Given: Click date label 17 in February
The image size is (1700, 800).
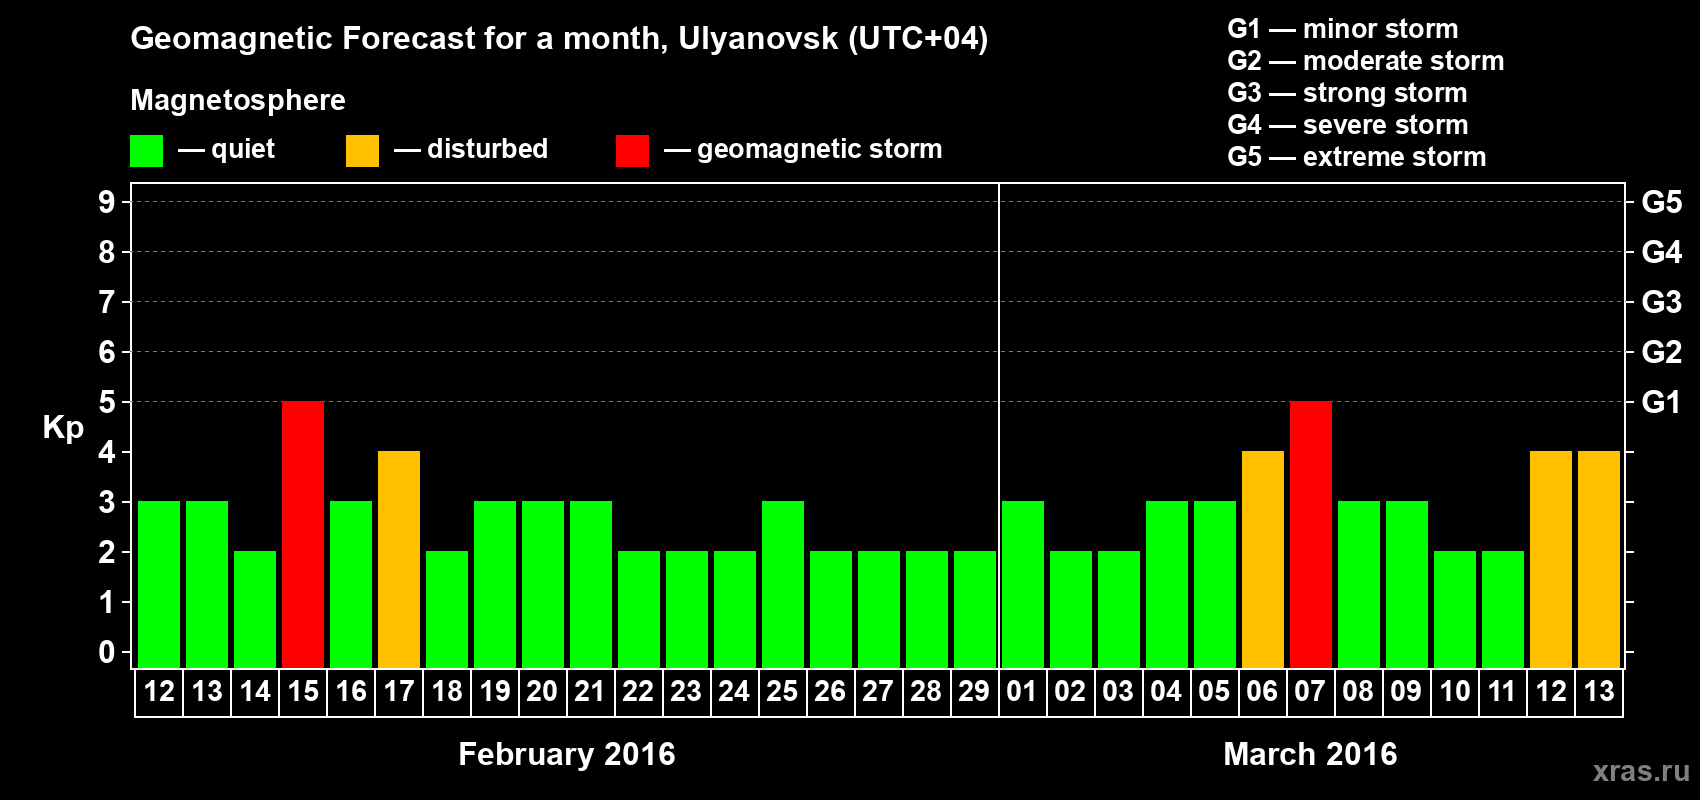Looking at the screenshot, I should pyautogui.click(x=399, y=692).
